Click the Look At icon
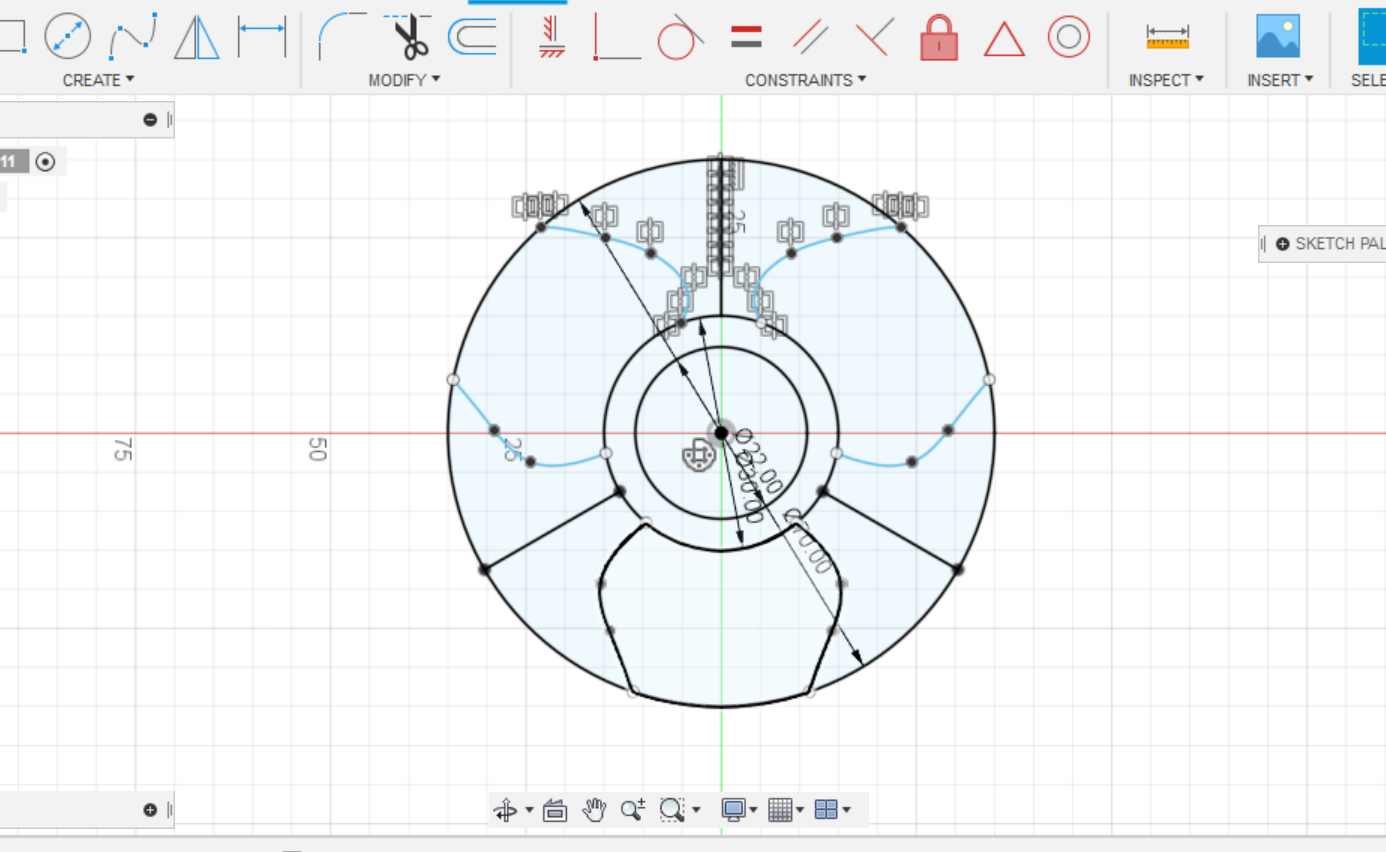The width and height of the screenshot is (1386, 852). [555, 810]
